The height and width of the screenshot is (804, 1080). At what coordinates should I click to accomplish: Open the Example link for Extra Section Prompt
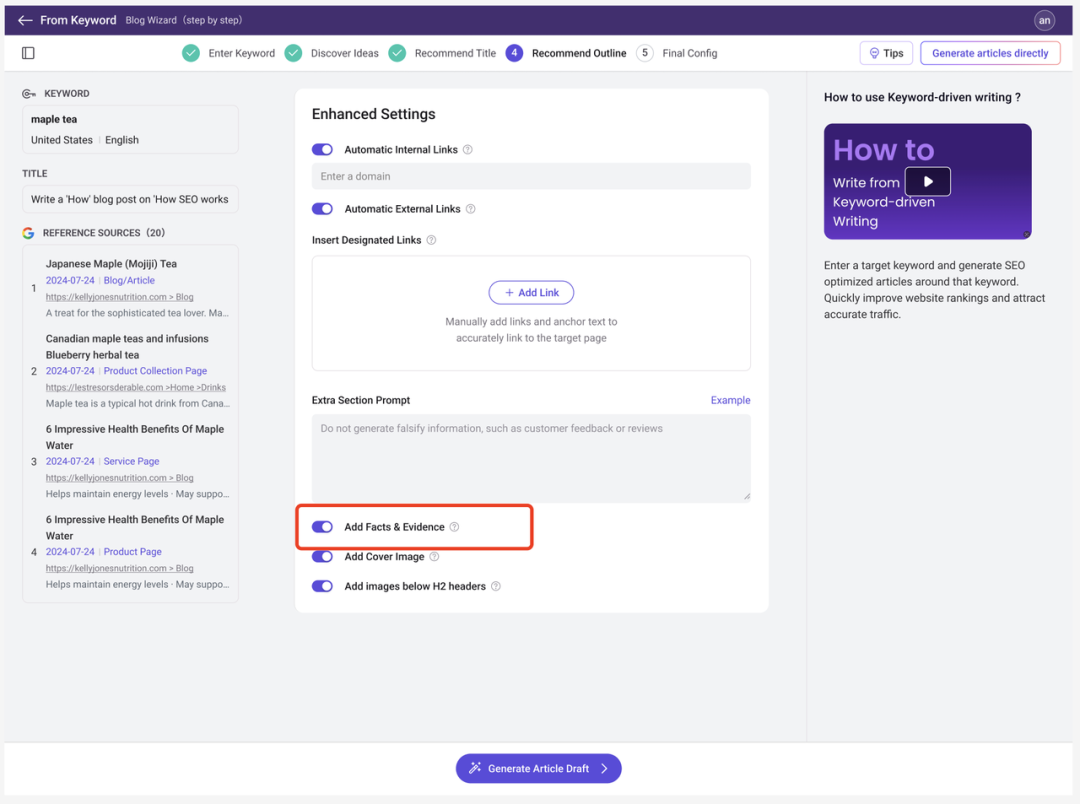[x=730, y=400]
